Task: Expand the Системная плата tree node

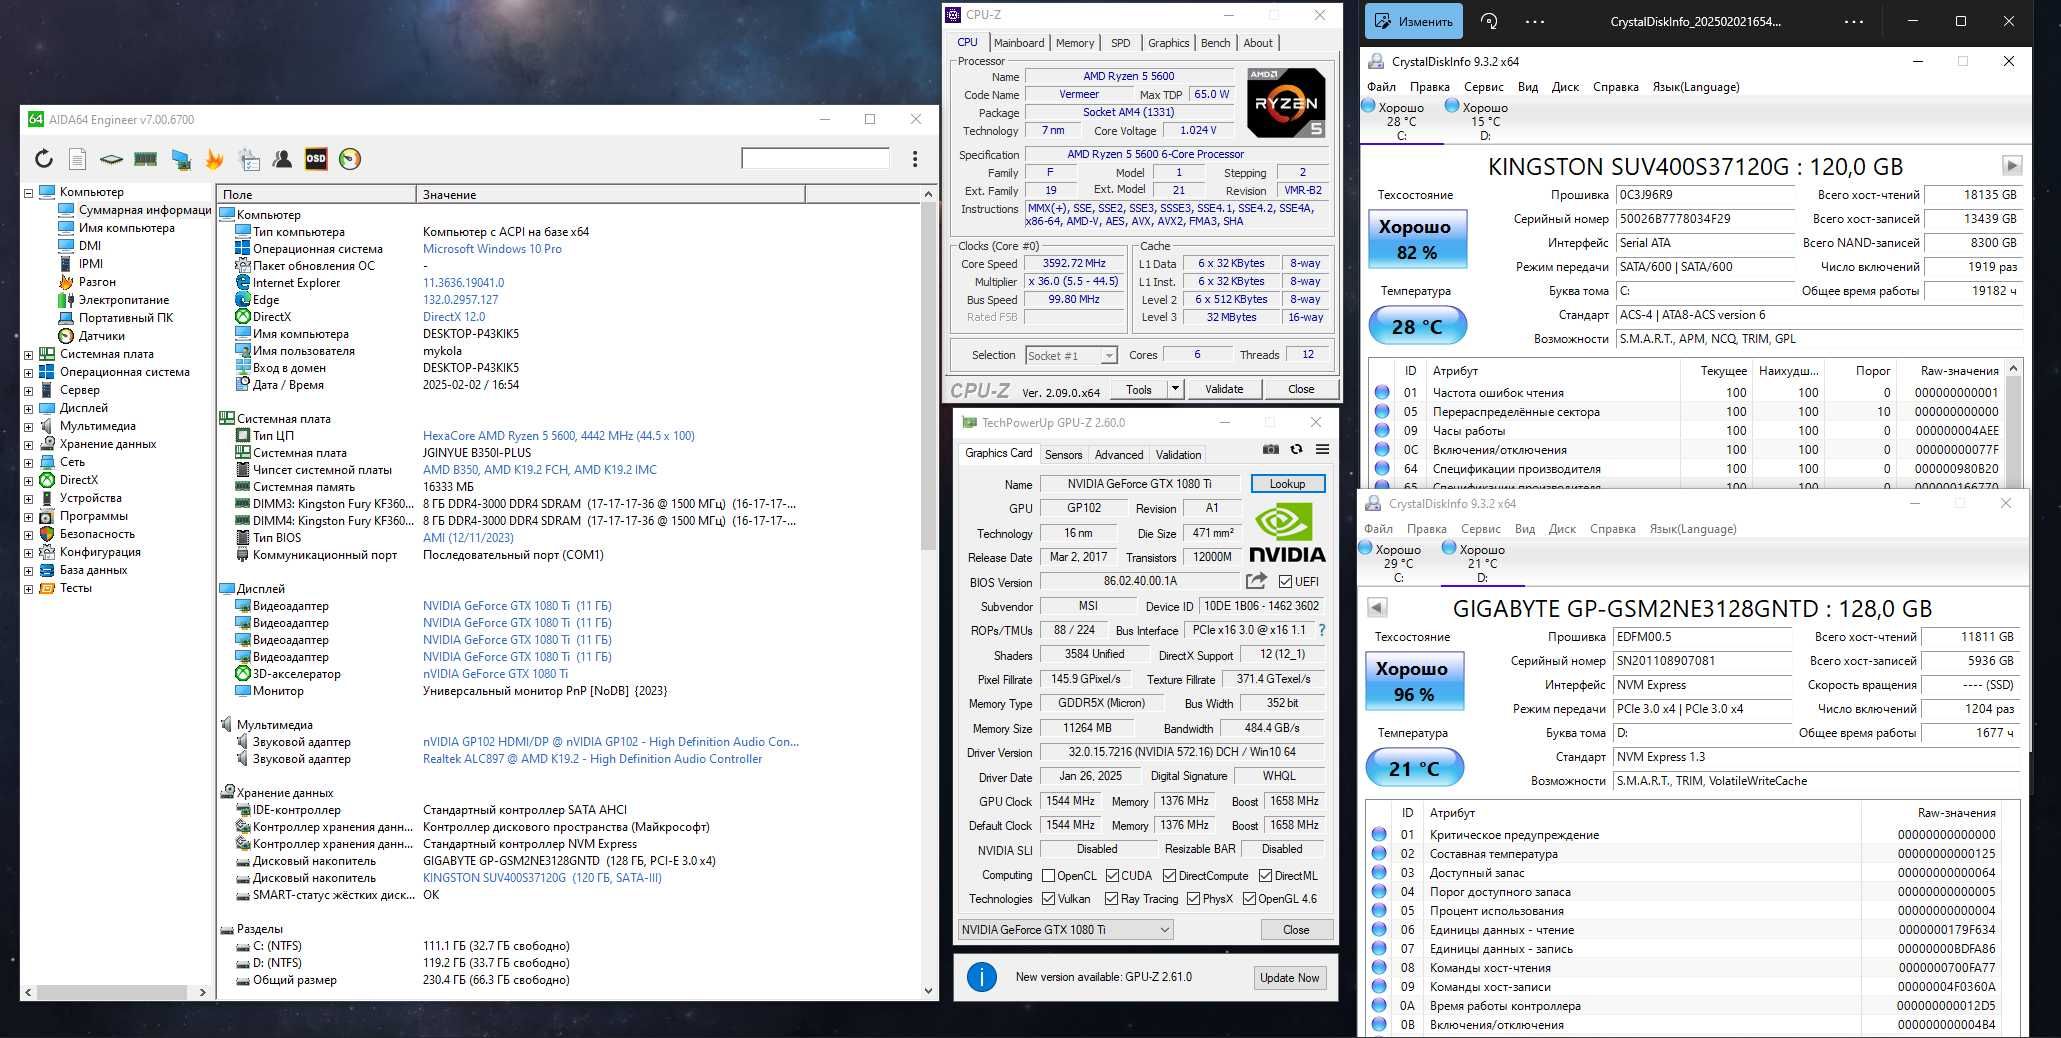Action: [28, 354]
